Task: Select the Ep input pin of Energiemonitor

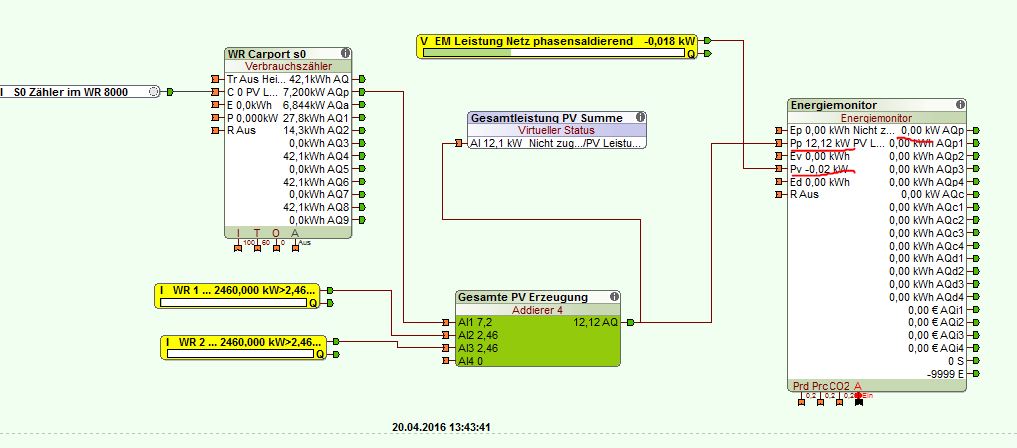Action: 778,130
